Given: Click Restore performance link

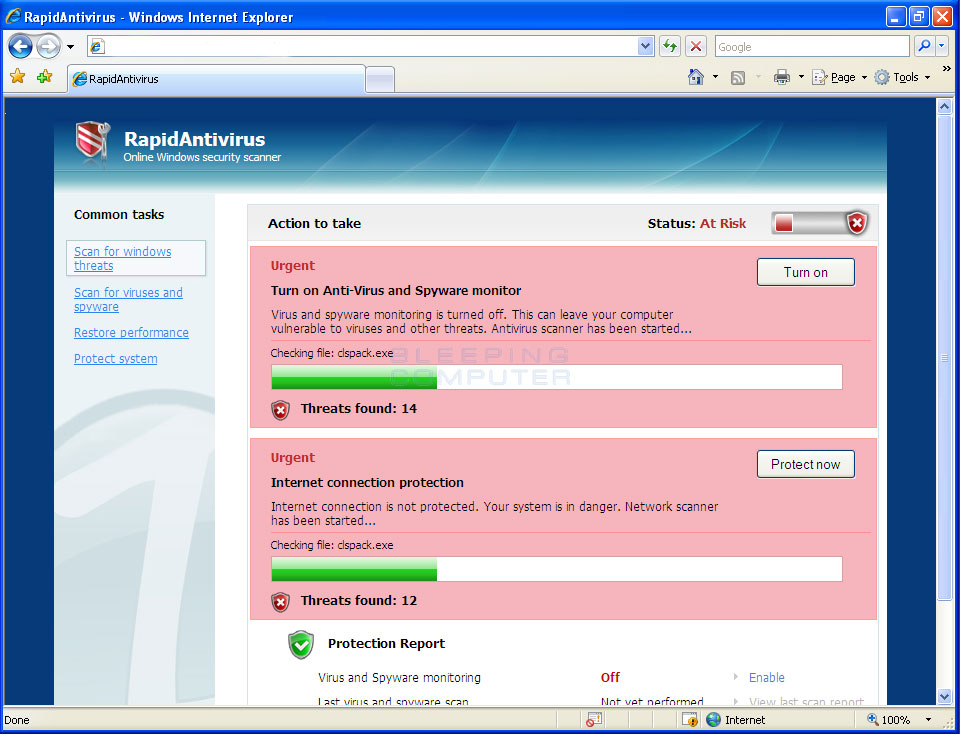Looking at the screenshot, I should [x=131, y=332].
